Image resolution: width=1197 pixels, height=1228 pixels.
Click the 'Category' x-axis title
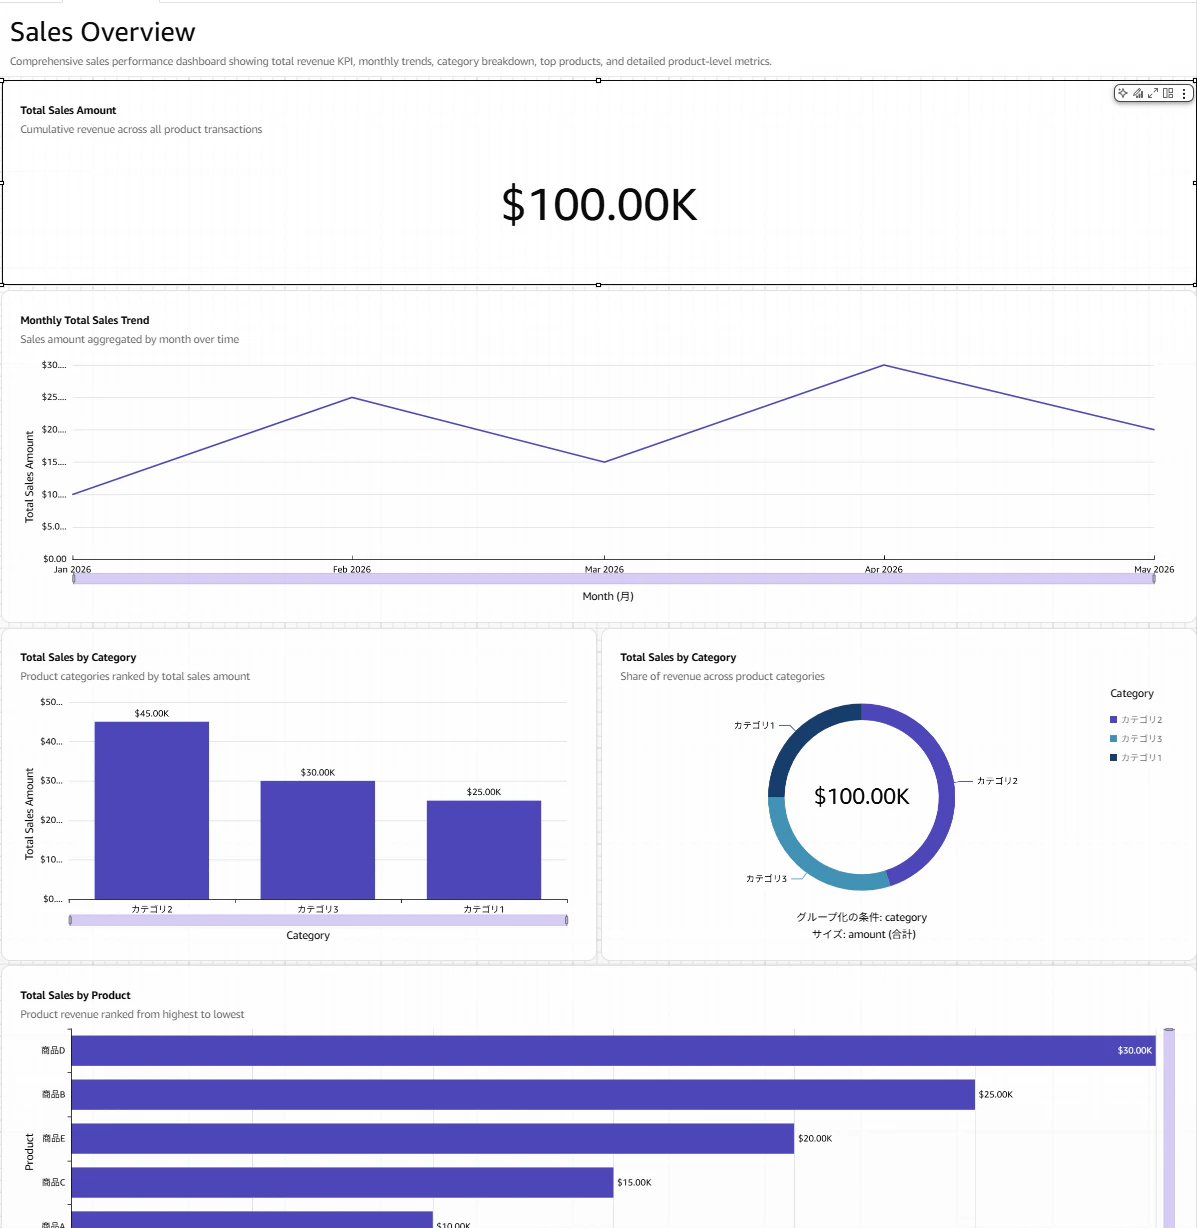click(x=308, y=935)
